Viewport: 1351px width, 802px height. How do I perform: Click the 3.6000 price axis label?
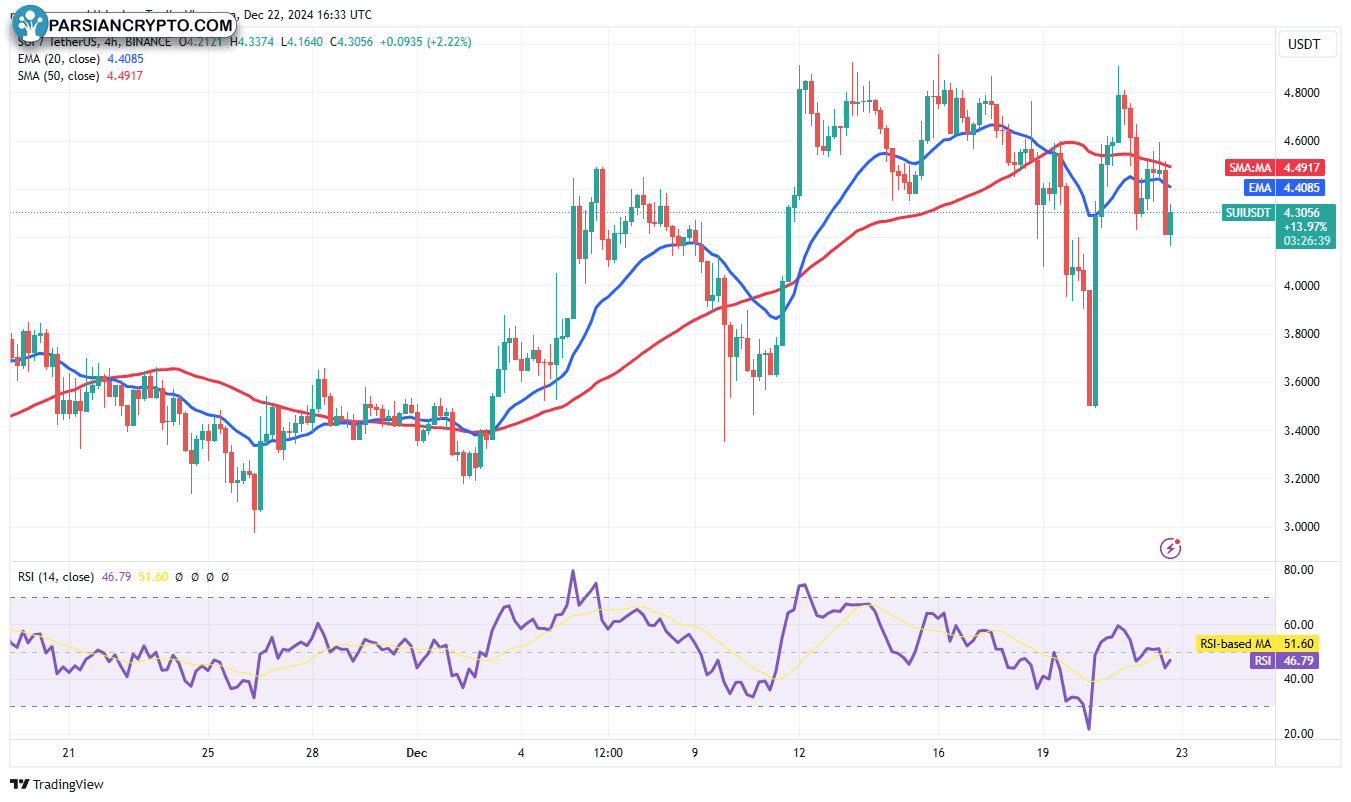click(x=1302, y=382)
